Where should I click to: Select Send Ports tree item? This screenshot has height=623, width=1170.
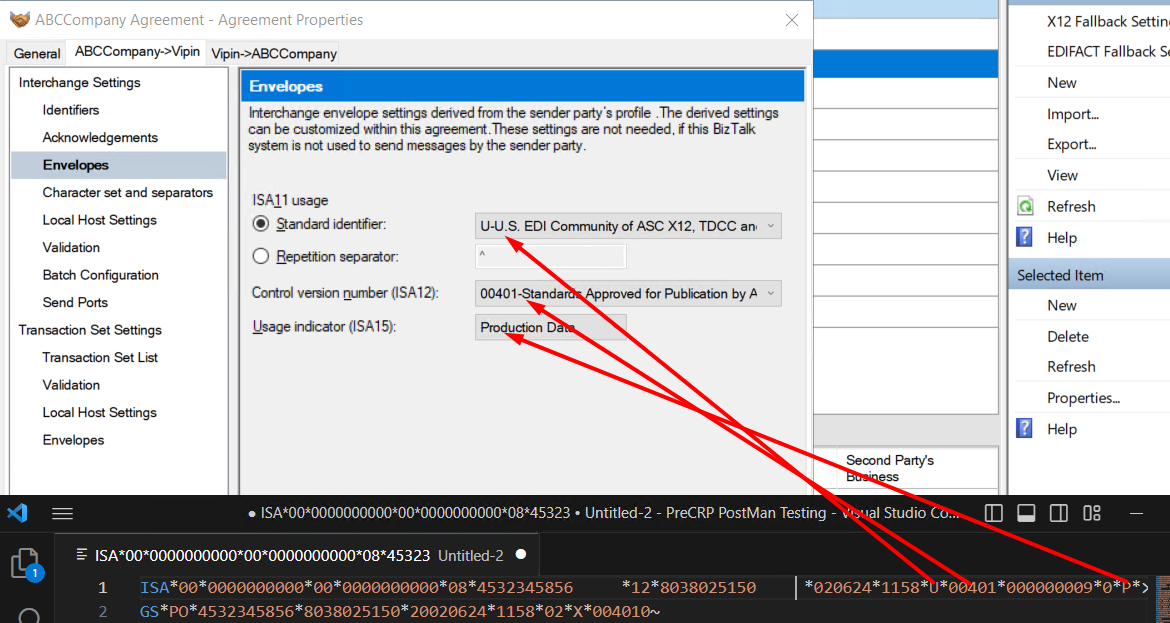pos(75,302)
